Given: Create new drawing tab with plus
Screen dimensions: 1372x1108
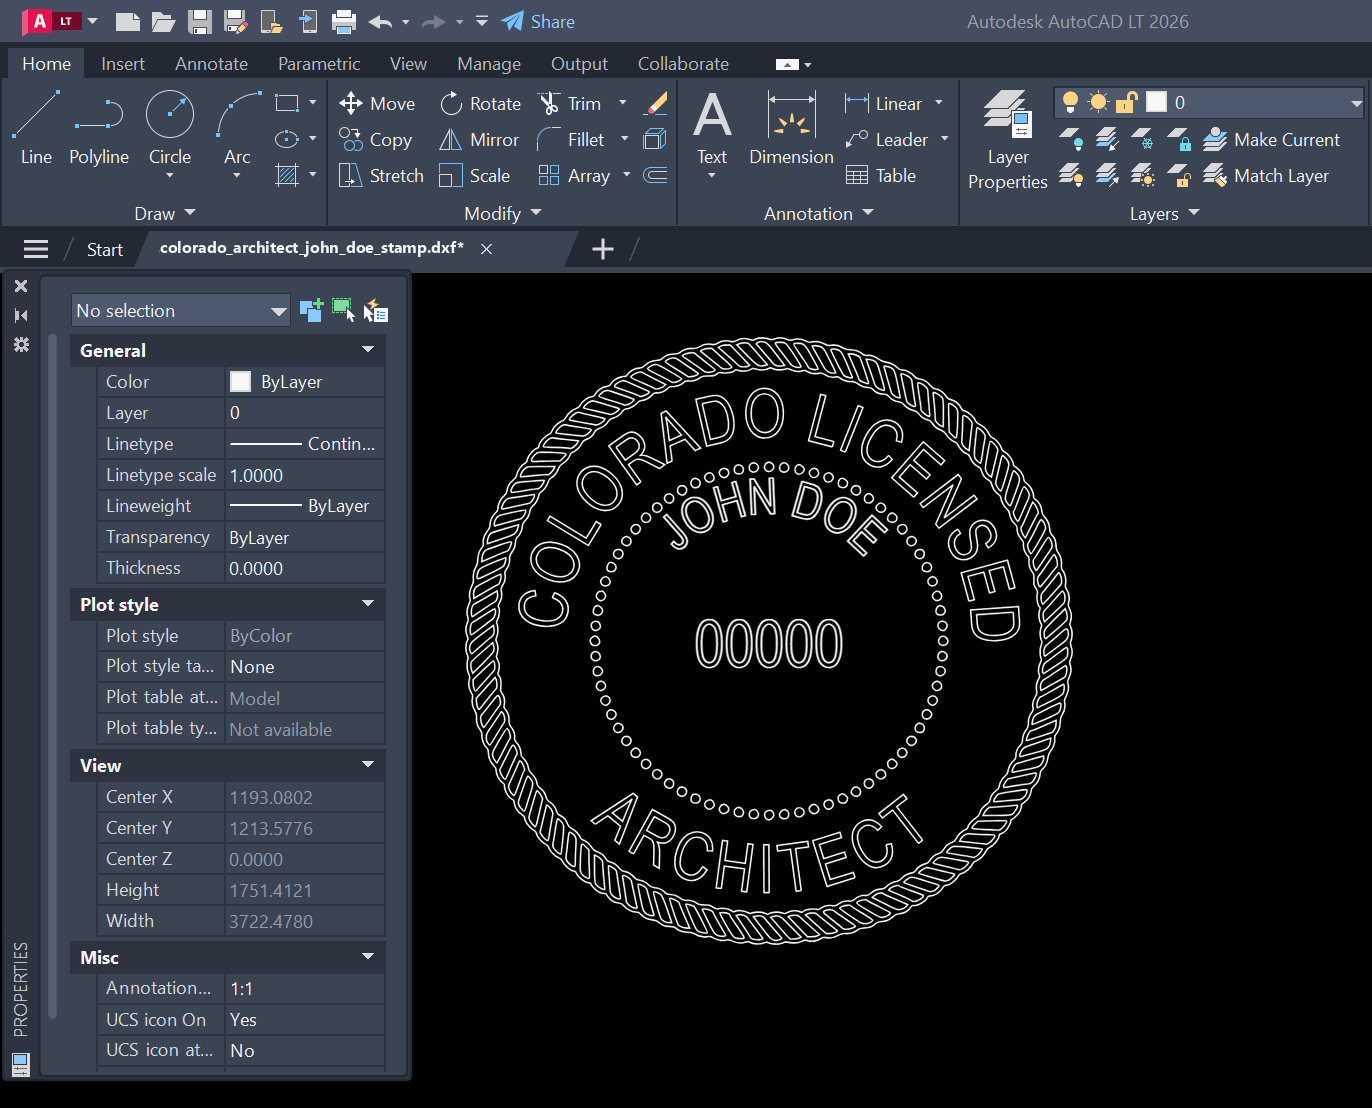Looking at the screenshot, I should click(603, 249).
